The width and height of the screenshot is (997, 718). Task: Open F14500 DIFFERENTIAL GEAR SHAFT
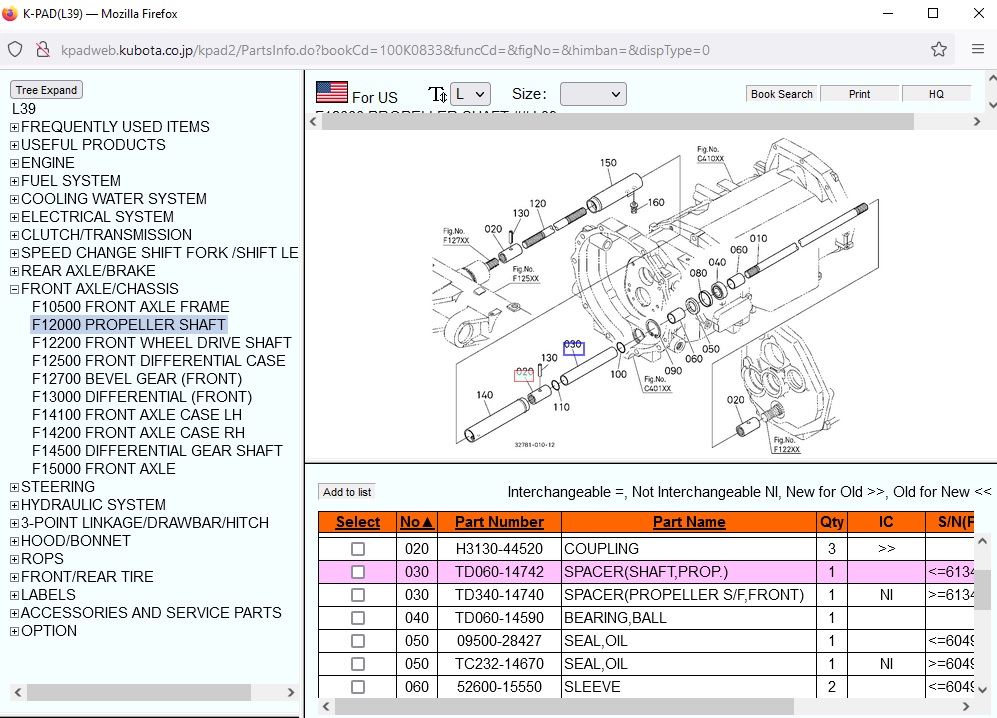click(x=157, y=451)
